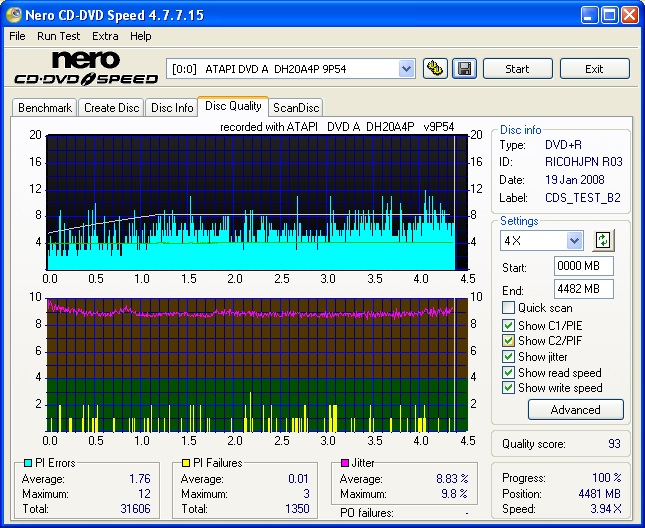Open the Extra menu
Image resolution: width=645 pixels, height=528 pixels.
click(x=105, y=36)
